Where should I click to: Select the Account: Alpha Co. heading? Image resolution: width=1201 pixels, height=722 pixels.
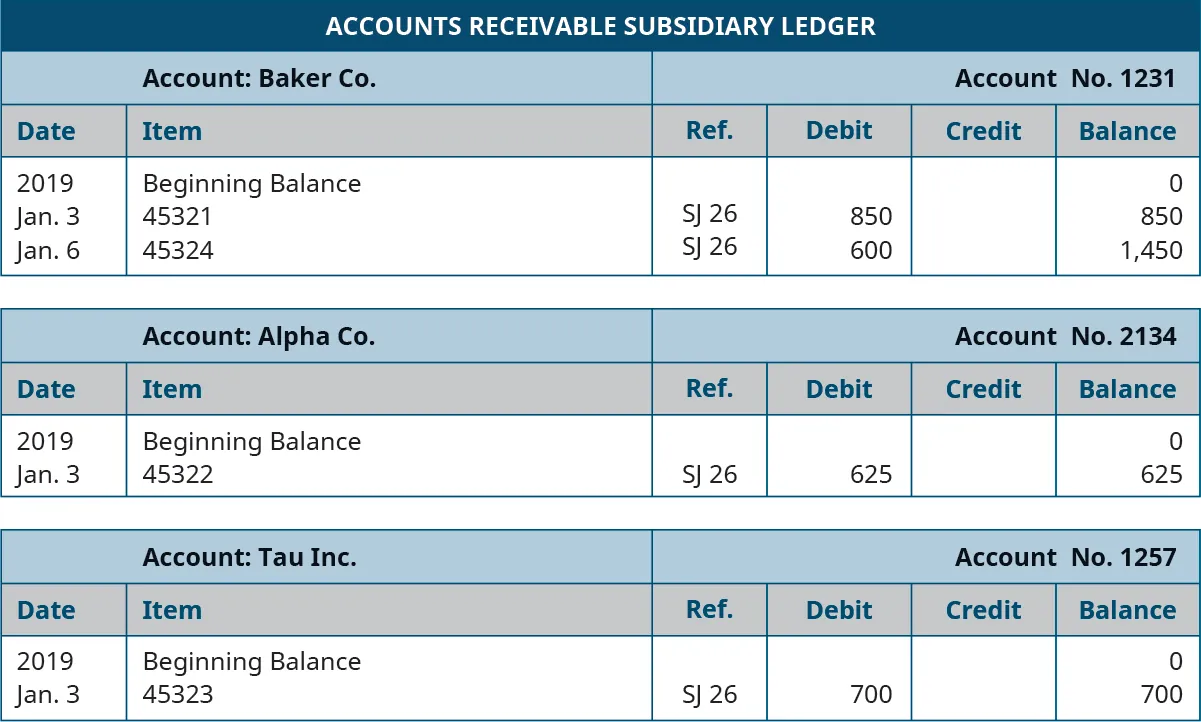tap(259, 336)
